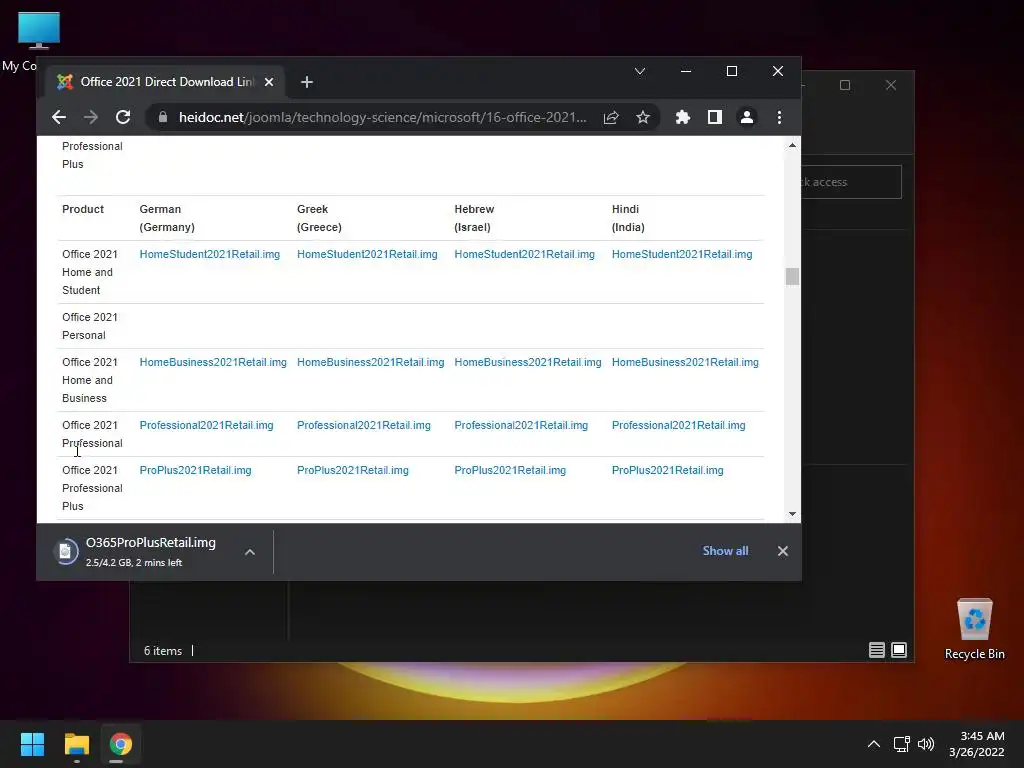Image resolution: width=1024 pixels, height=768 pixels.
Task: Open File Explorer from the taskbar
Action: click(76, 744)
